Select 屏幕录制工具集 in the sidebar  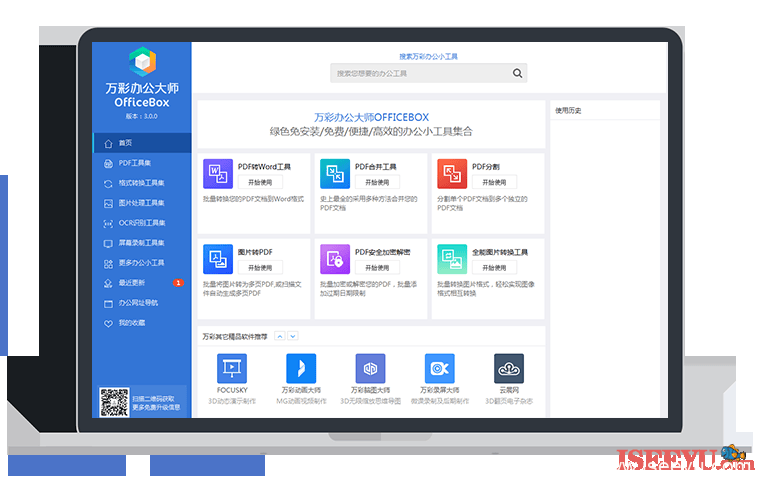142,243
